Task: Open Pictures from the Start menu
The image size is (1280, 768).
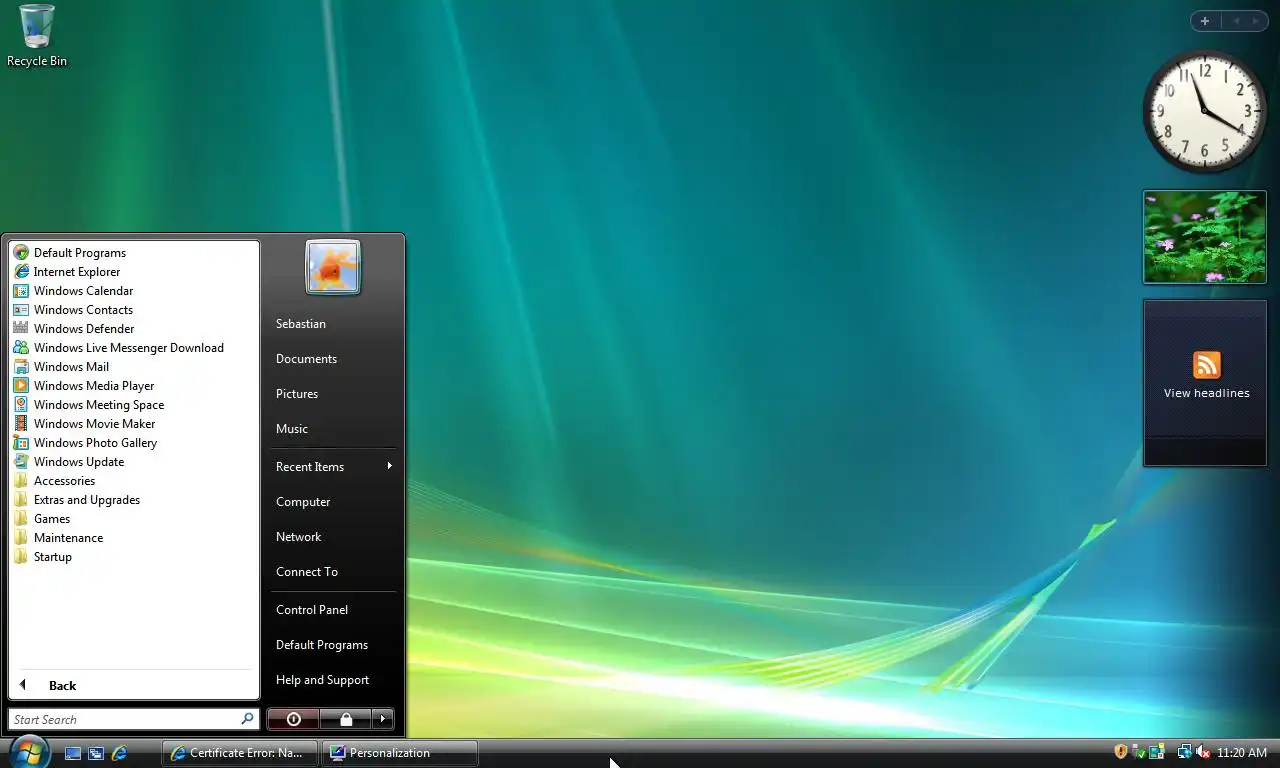Action: point(333,394)
